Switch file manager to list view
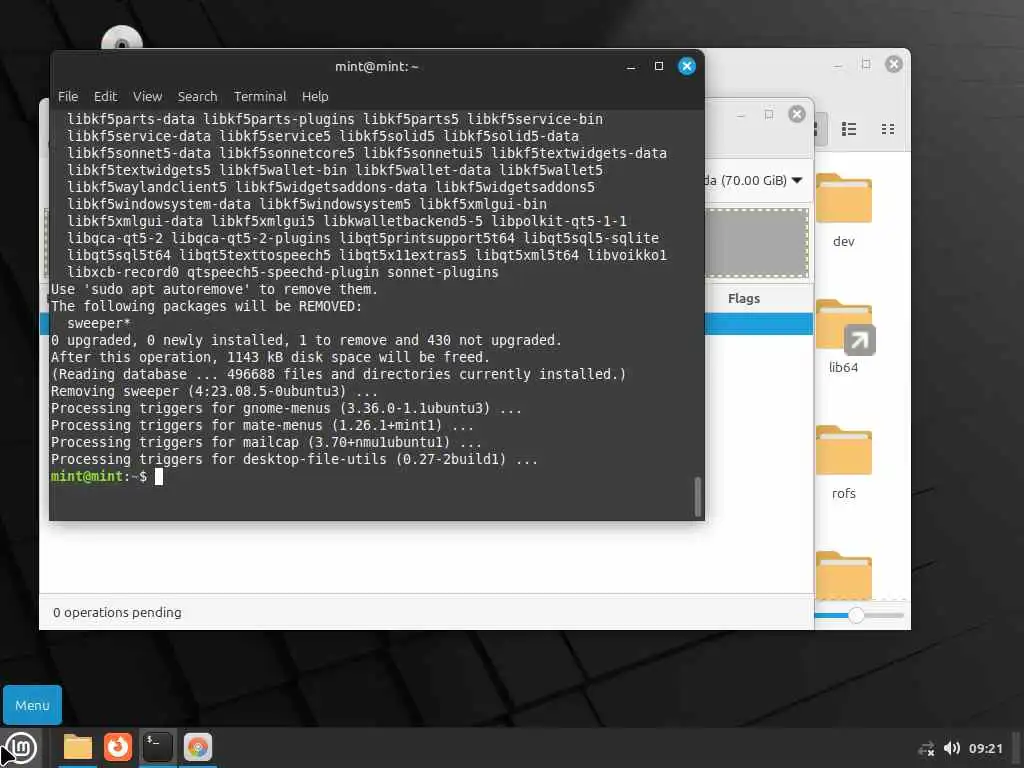This screenshot has width=1024, height=768. coord(849,129)
